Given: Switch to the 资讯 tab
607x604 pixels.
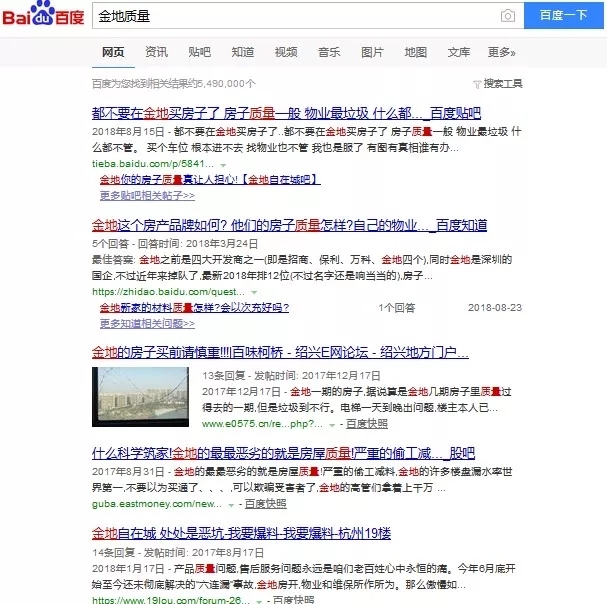Looking at the screenshot, I should pyautogui.click(x=156, y=52).
